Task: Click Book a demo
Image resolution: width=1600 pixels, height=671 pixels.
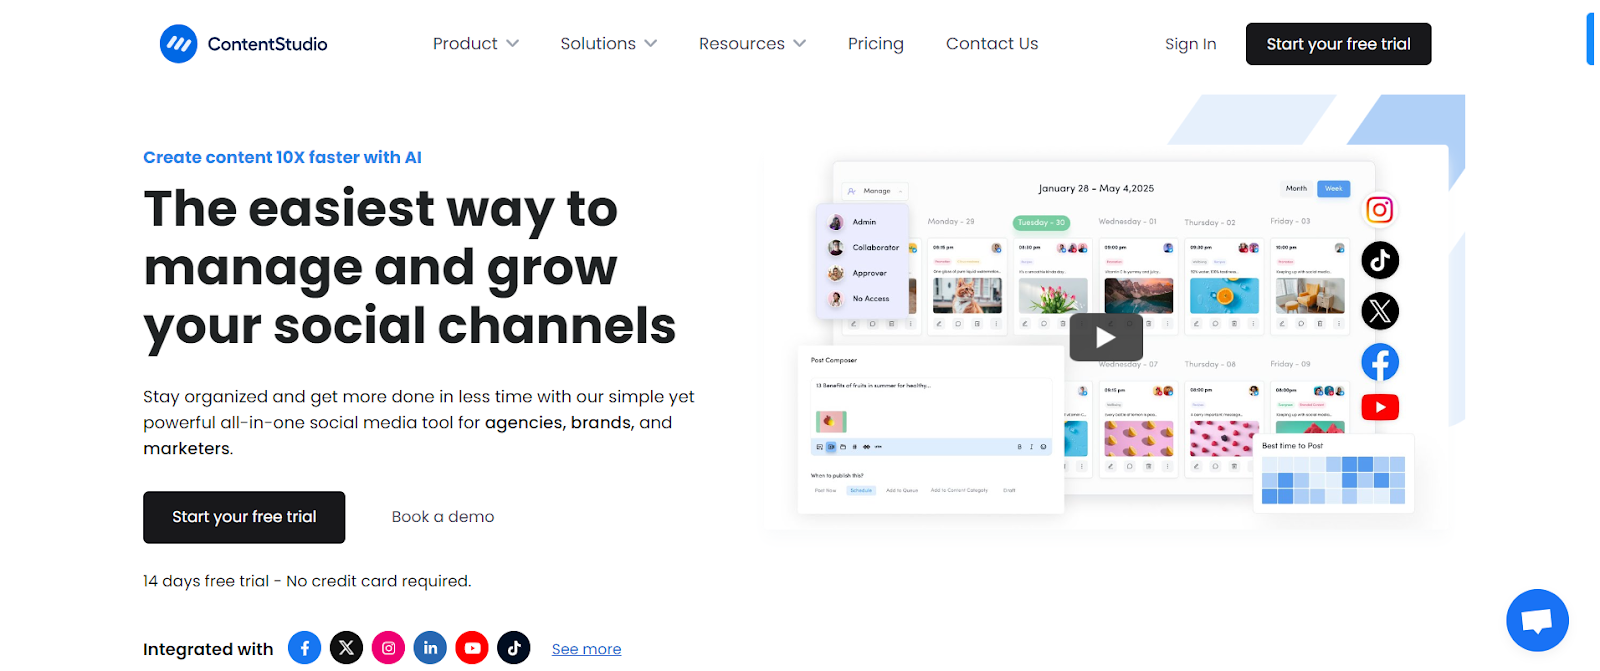Action: click(443, 517)
